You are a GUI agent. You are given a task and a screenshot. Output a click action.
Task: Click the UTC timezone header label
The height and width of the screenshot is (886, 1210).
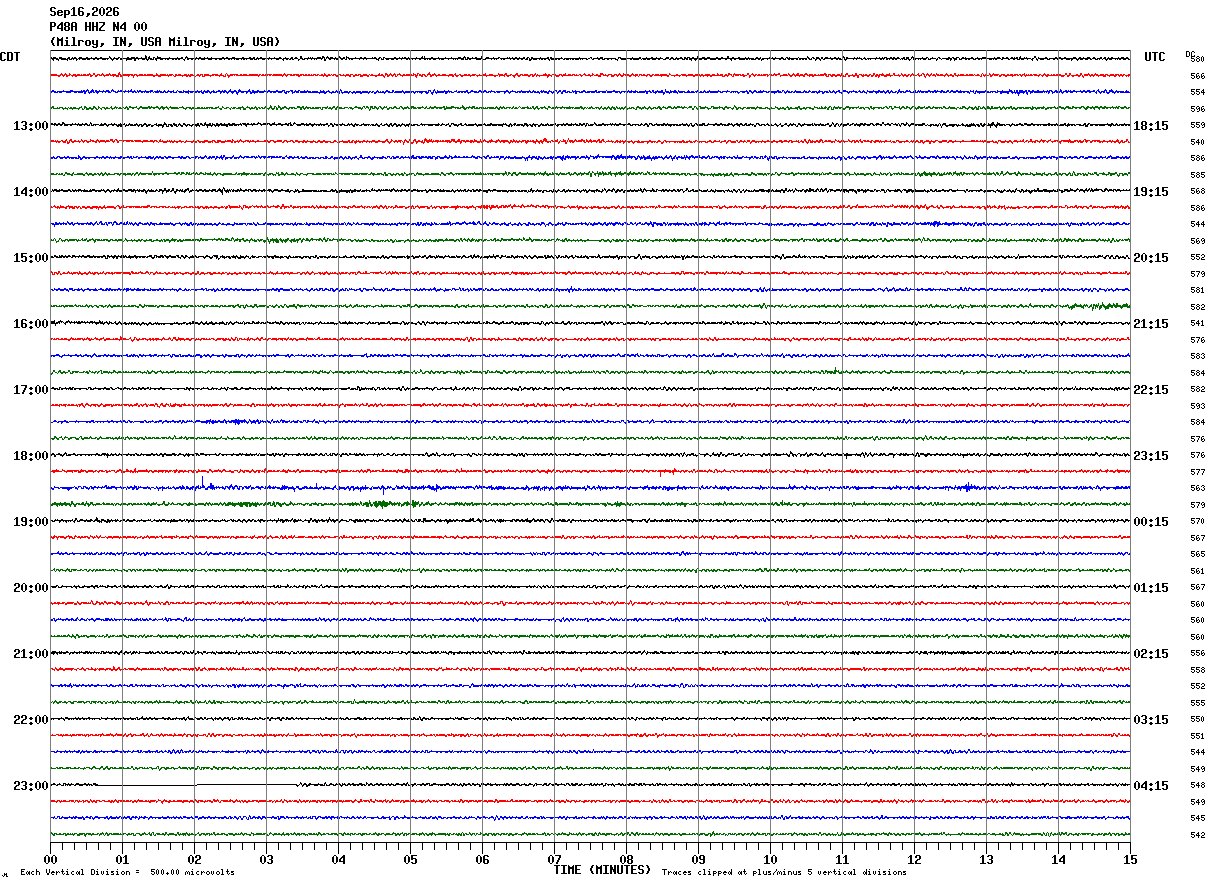coord(1155,57)
